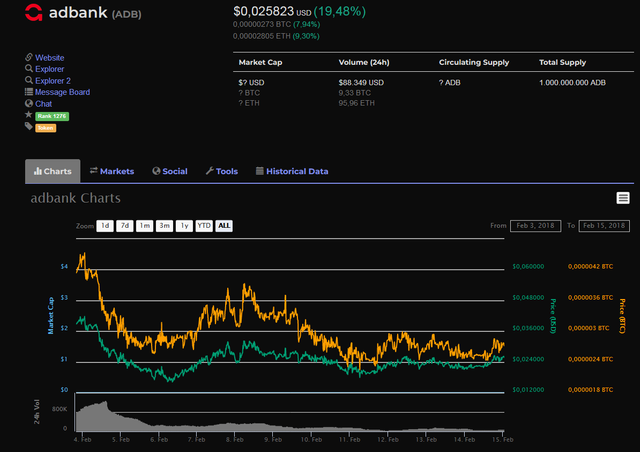Image resolution: width=640 pixels, height=452 pixels.
Task: Set chart zoom to ALL
Action: coord(224,226)
